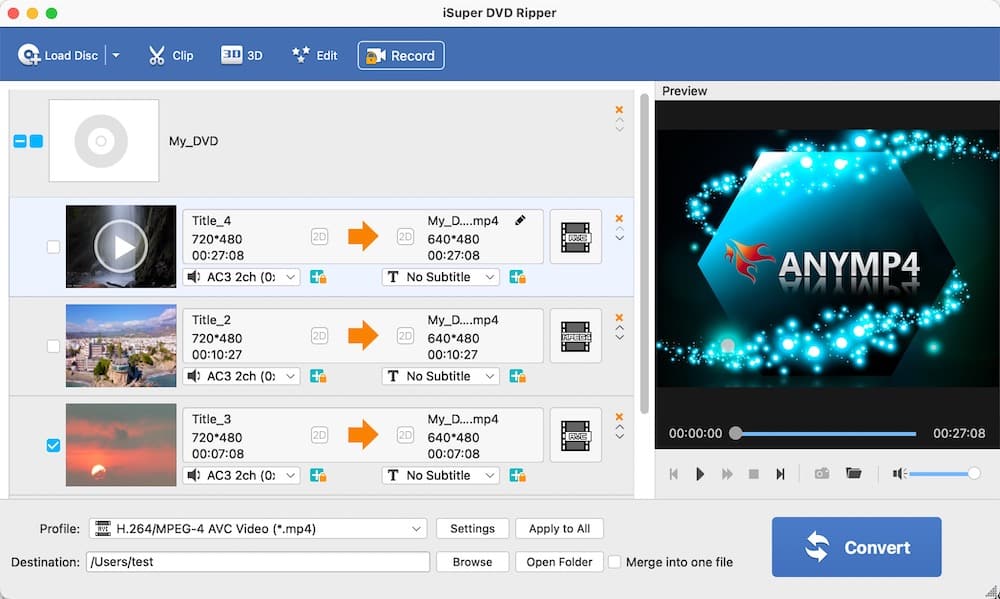1000x599 pixels.
Task: Start conversion with Convert button
Action: pos(857,547)
